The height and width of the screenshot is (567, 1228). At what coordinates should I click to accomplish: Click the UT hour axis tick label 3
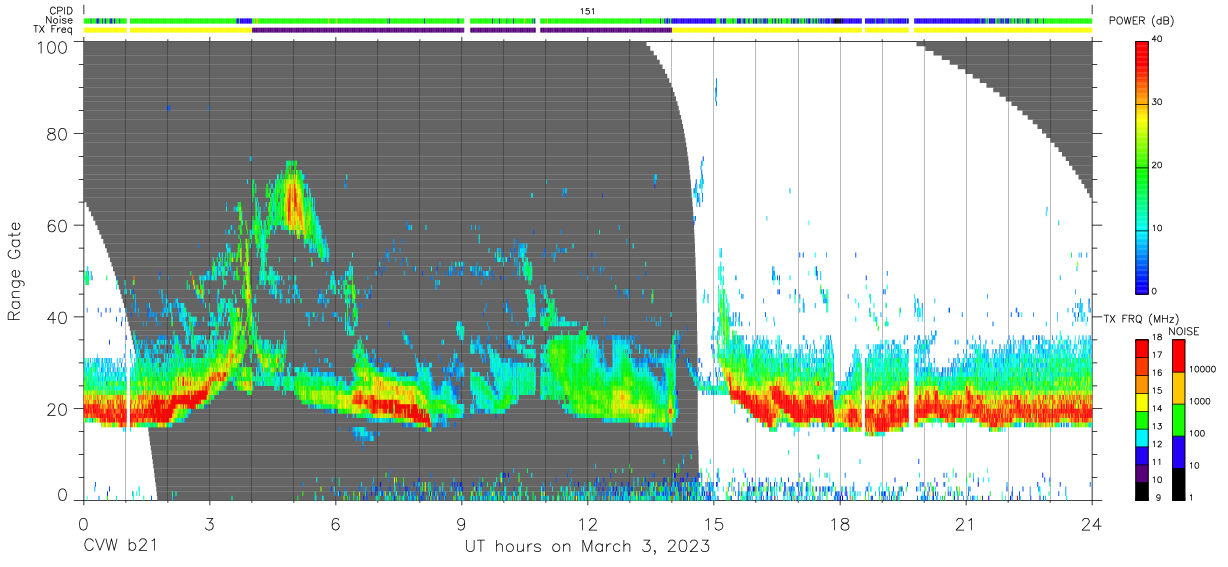(x=209, y=524)
